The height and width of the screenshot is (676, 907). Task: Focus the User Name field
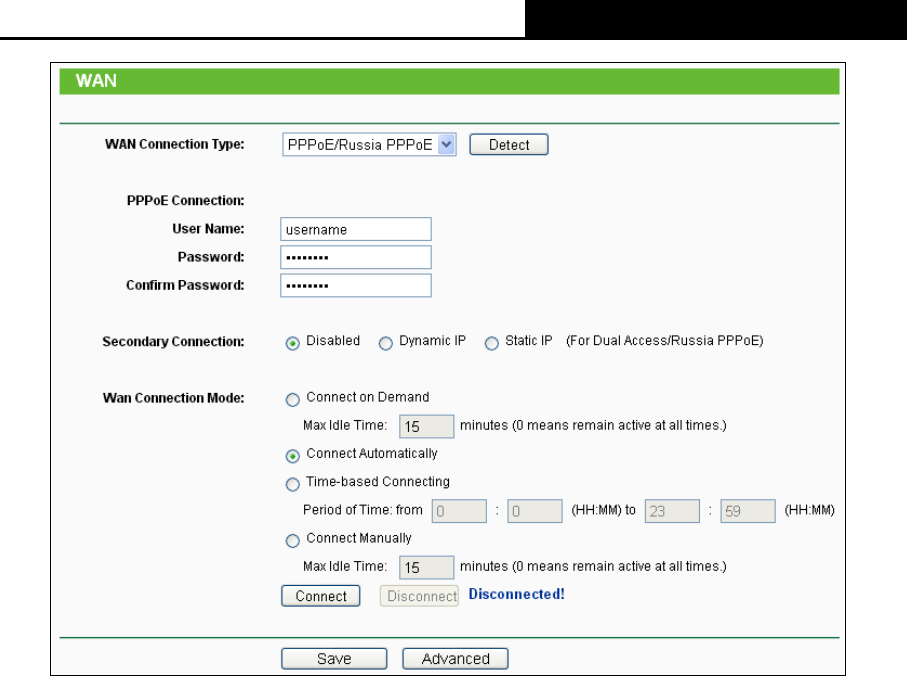[x=356, y=229]
